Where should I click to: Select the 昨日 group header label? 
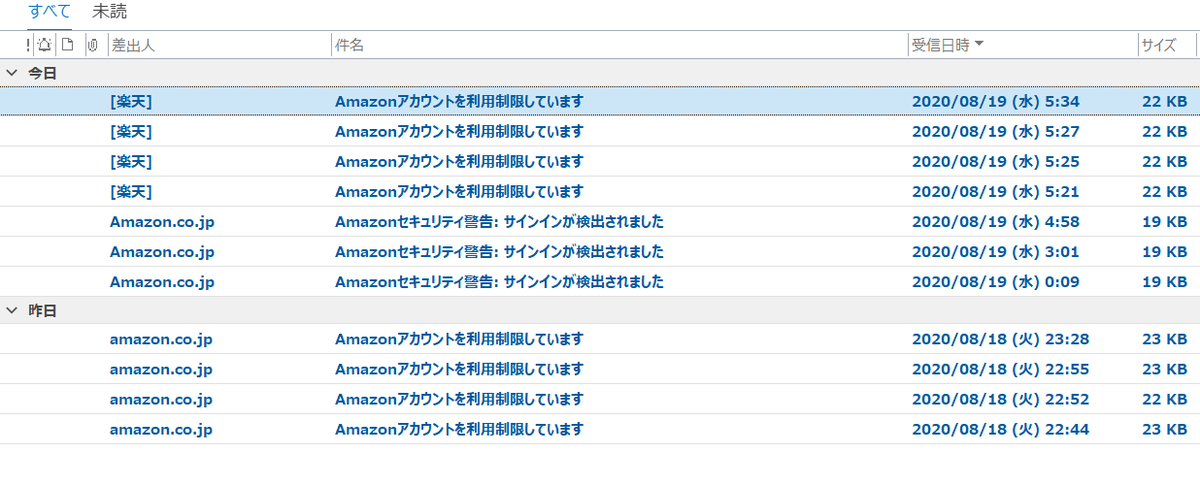(42, 311)
